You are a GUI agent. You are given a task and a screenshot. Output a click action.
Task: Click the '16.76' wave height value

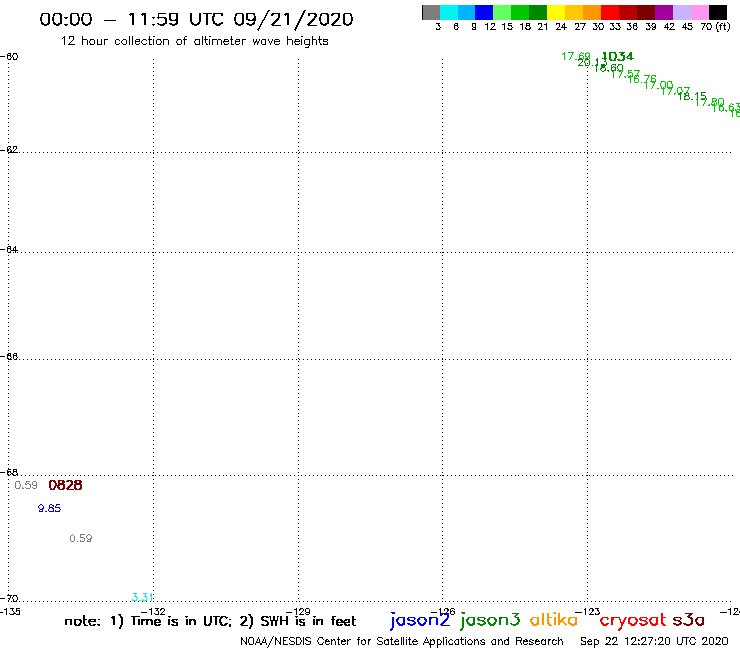642,79
